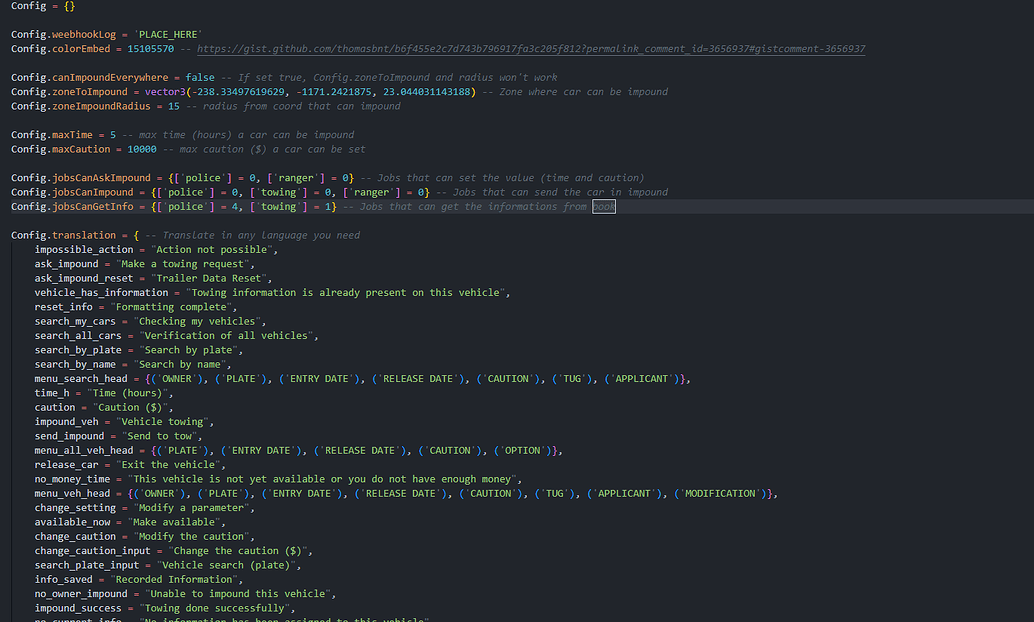
Task: Click the 'false' value of canImpoundEverywhere
Action: [199, 77]
